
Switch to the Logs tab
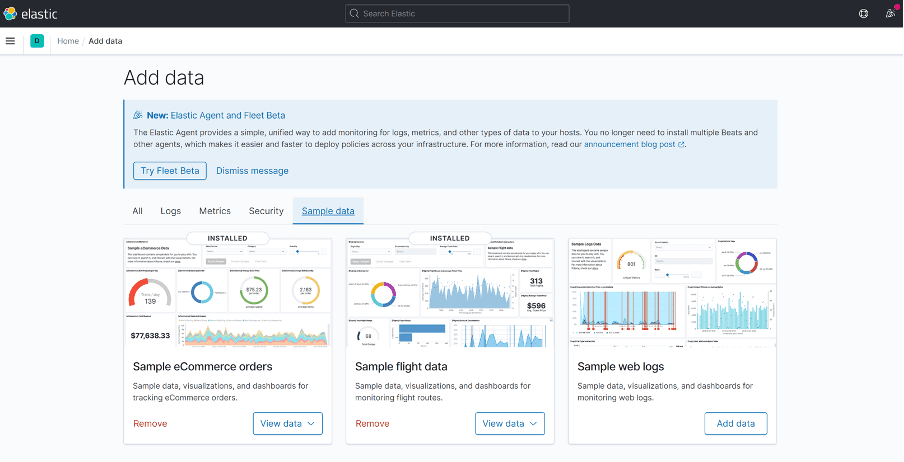(x=171, y=211)
